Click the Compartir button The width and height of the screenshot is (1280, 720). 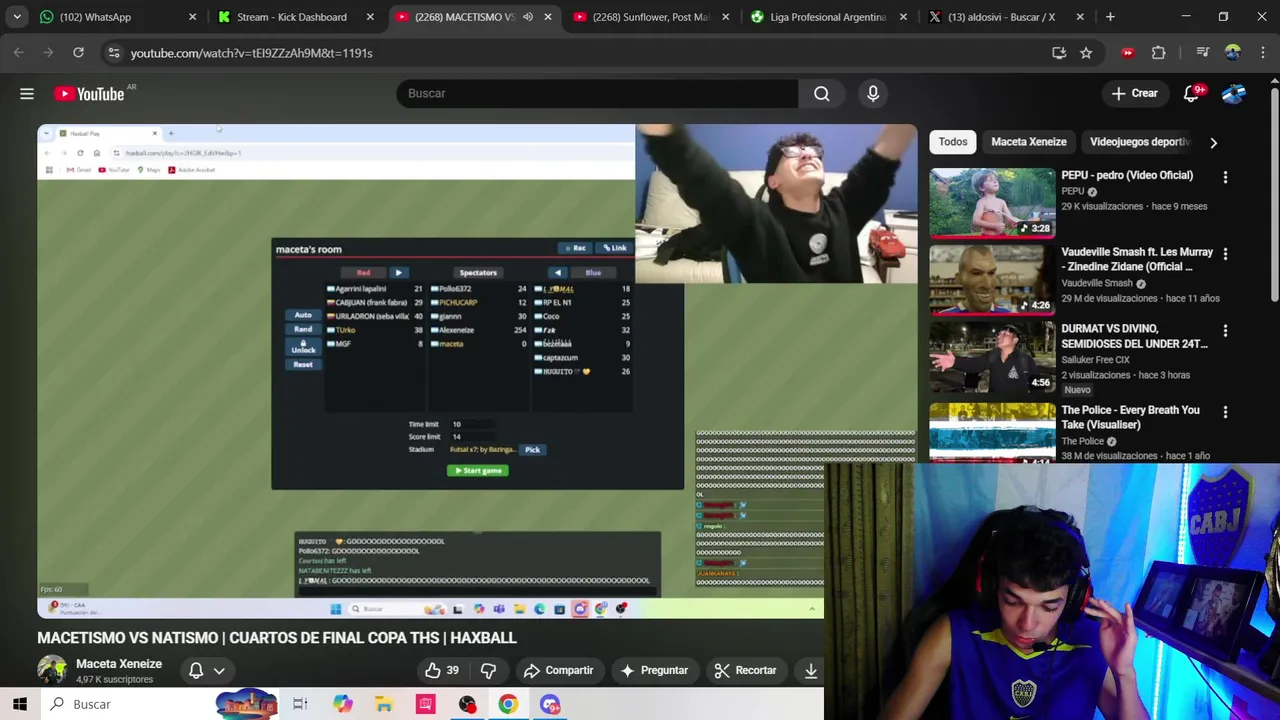point(558,671)
